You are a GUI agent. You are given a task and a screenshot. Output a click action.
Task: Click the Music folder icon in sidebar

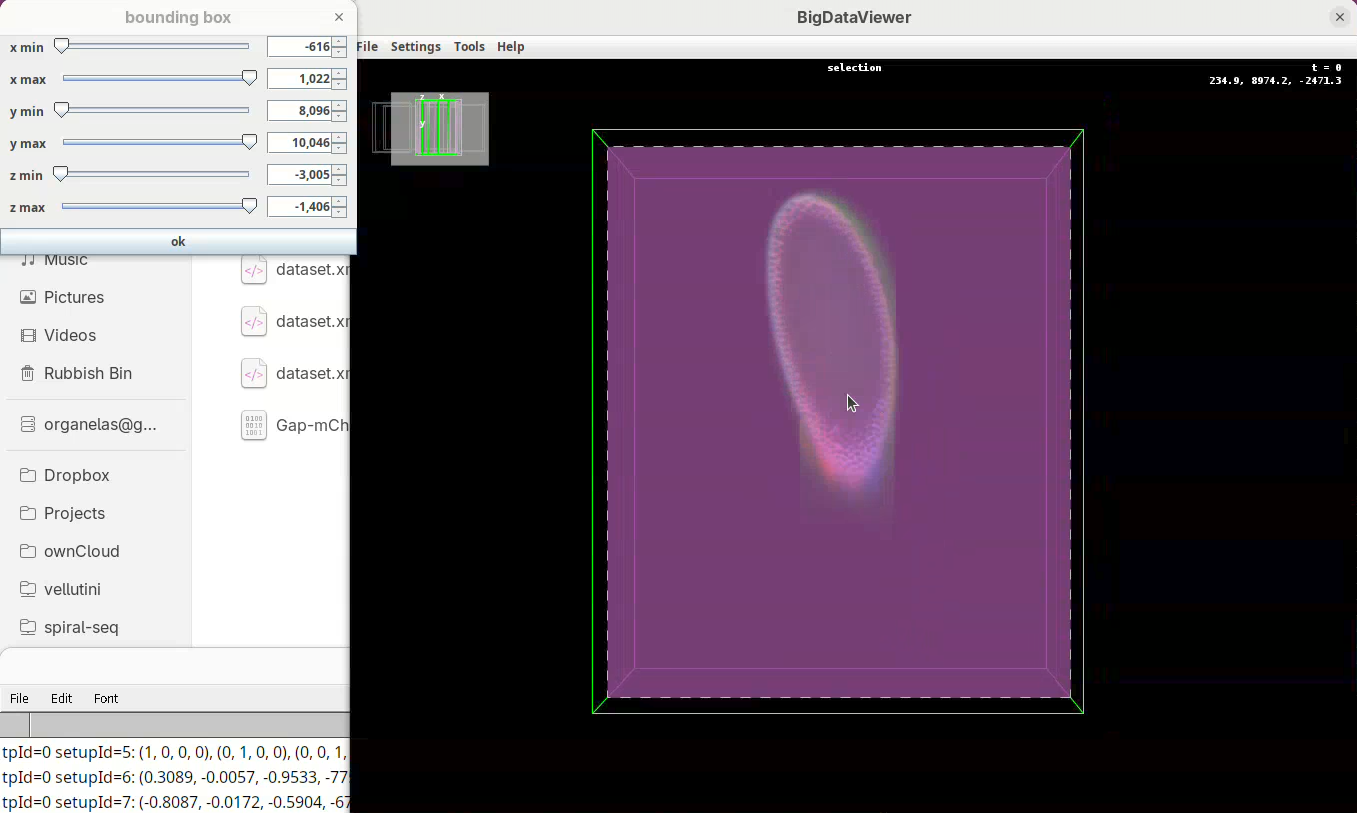[28, 260]
